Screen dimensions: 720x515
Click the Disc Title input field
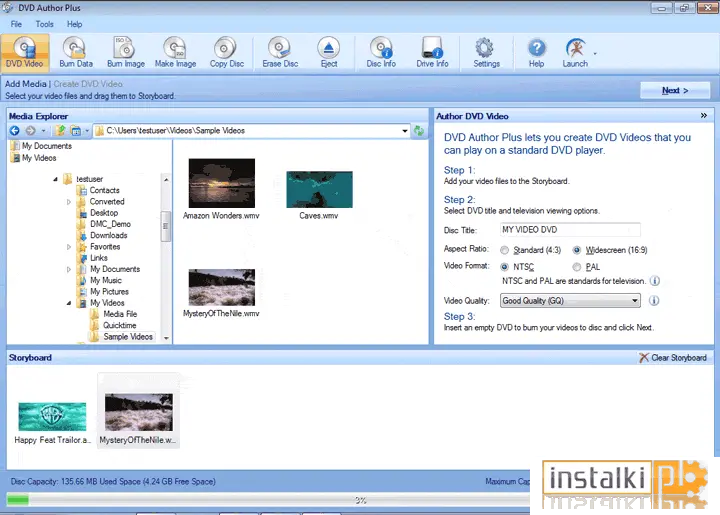pos(570,230)
